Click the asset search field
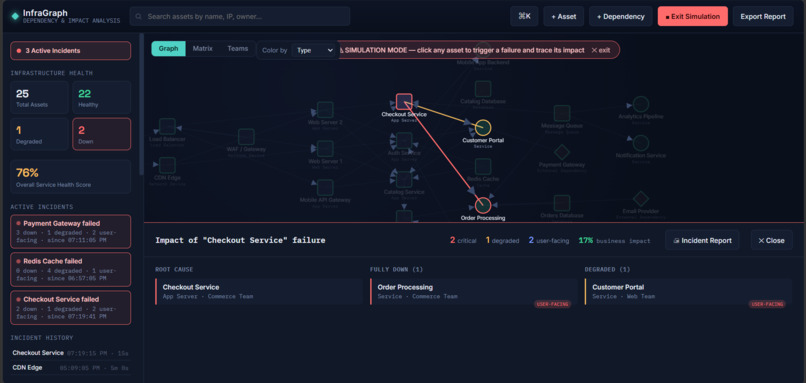The height and width of the screenshot is (383, 806). tap(240, 16)
